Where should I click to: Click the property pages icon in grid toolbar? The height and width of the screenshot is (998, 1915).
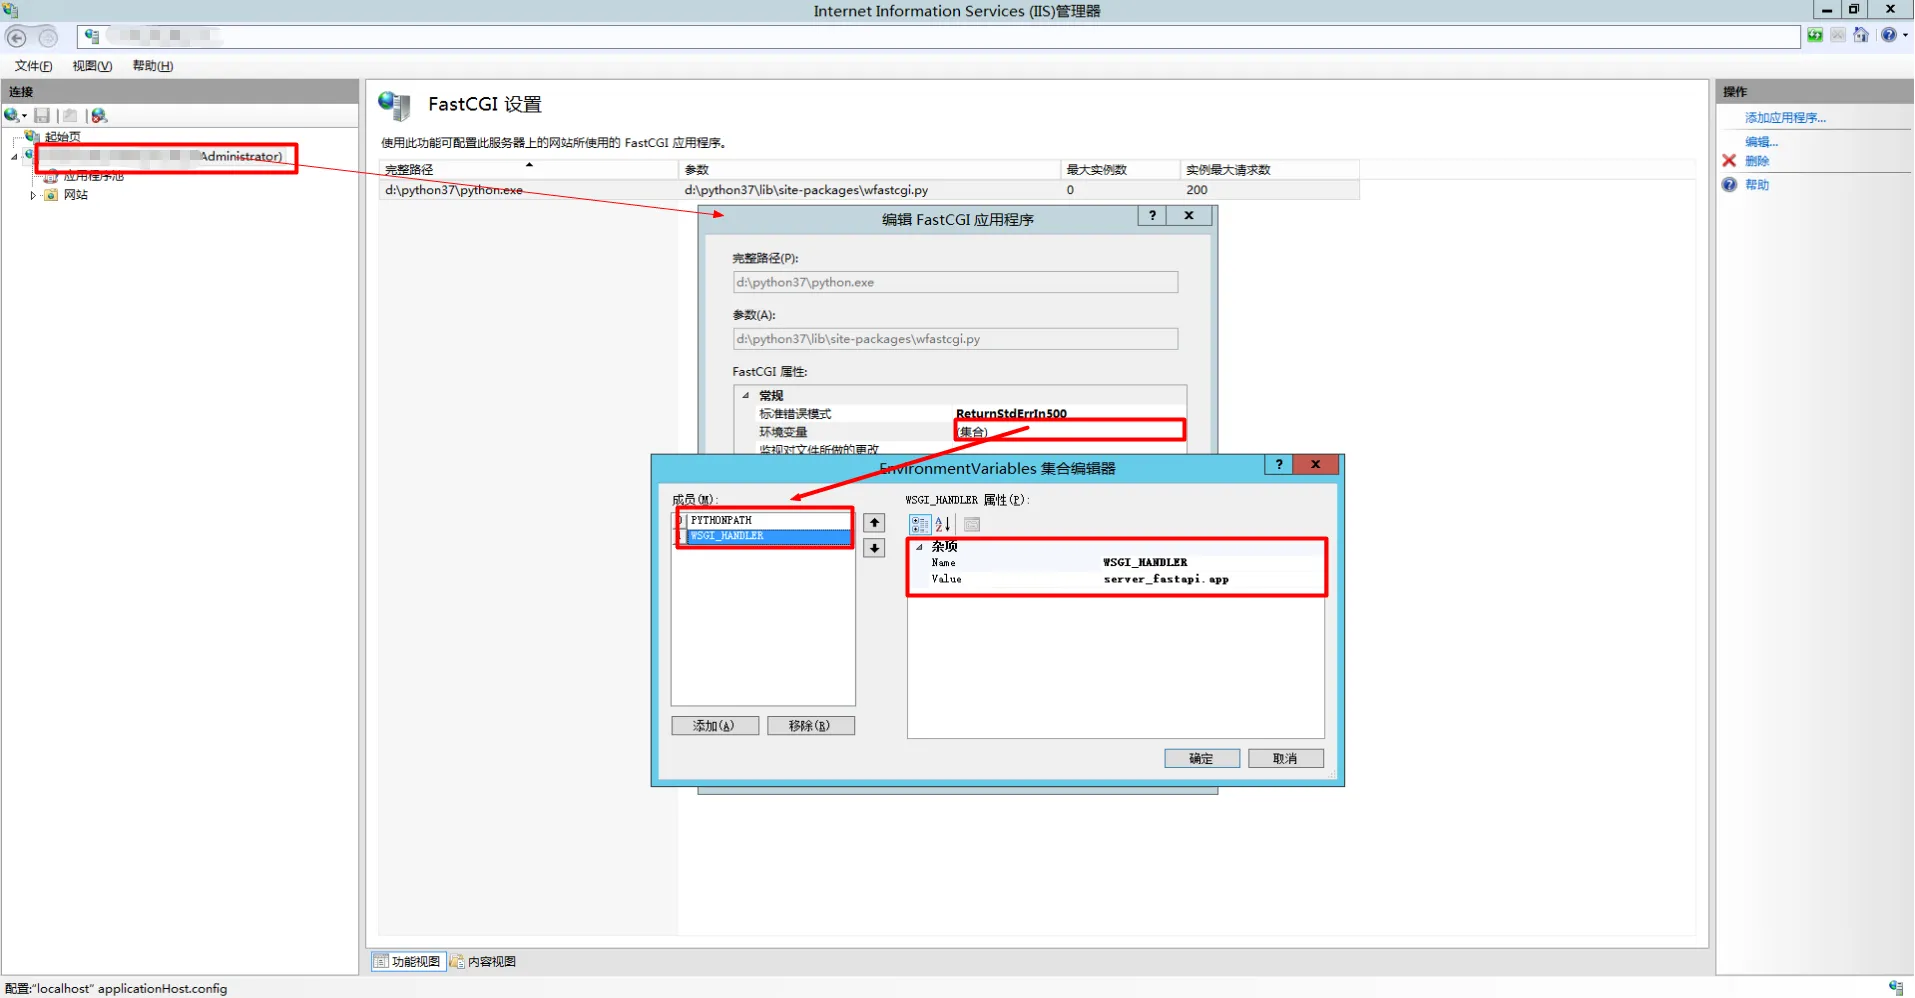point(972,524)
